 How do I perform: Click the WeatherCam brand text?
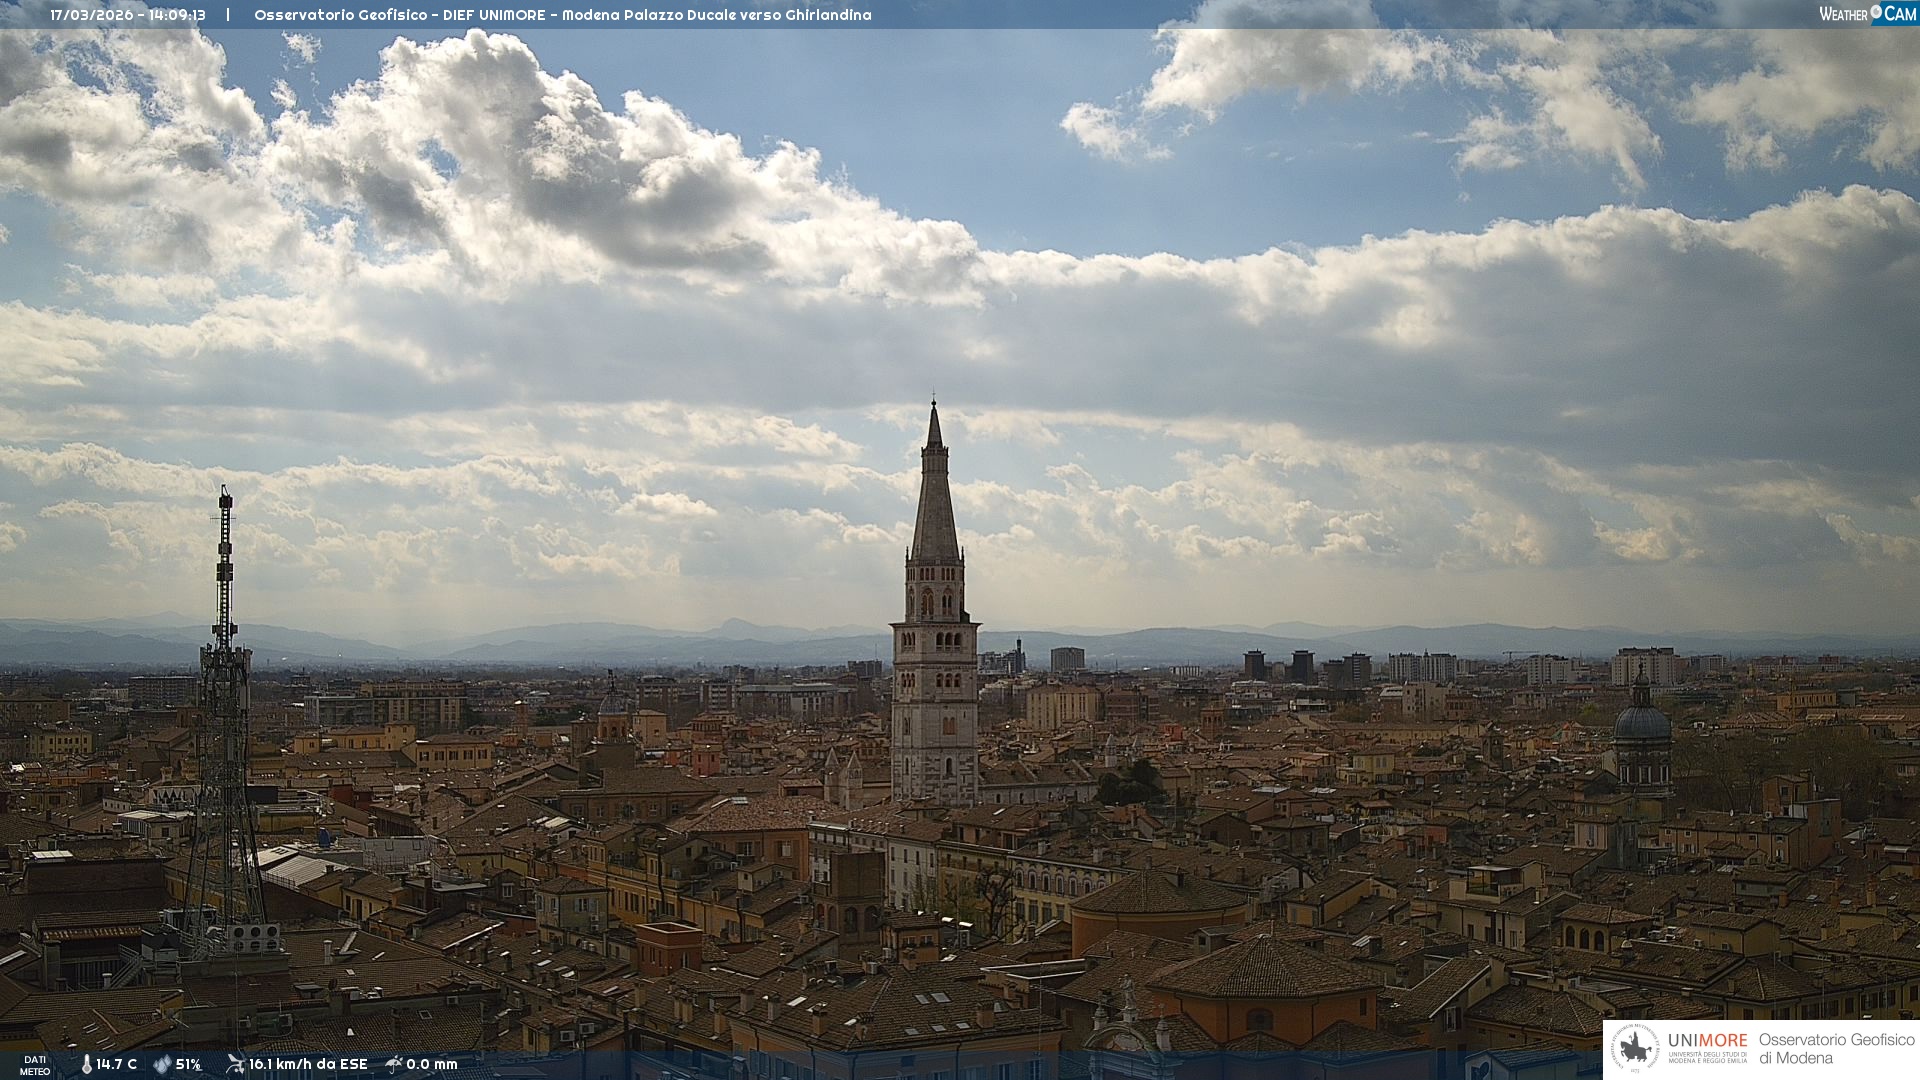tap(1844, 14)
